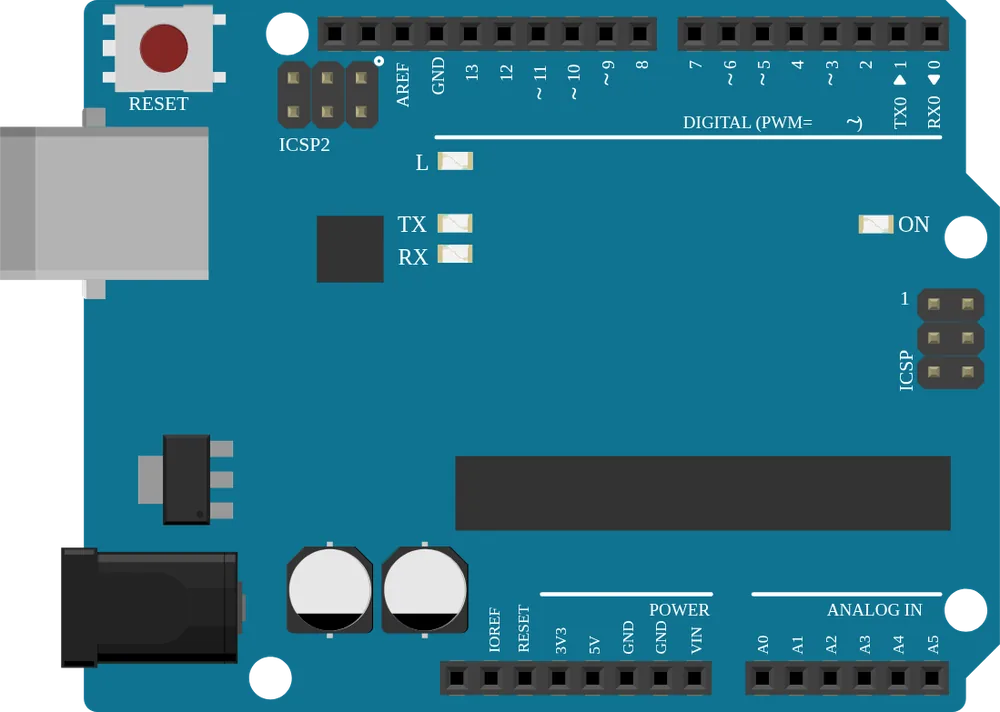
Task: Select the RESET power header pin socket
Action: click(525, 678)
